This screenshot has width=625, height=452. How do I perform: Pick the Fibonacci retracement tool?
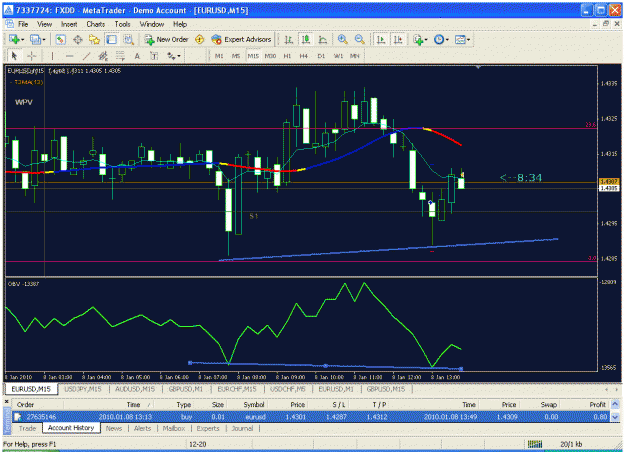click(120, 56)
